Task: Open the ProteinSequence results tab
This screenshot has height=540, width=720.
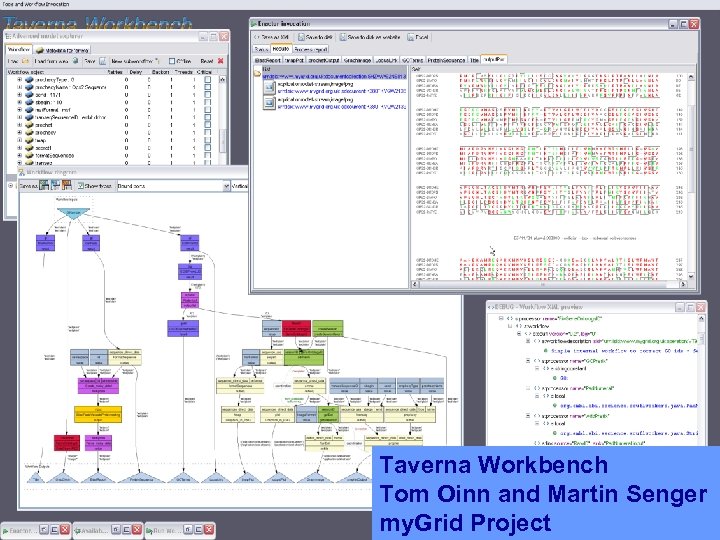Action: pos(446,60)
